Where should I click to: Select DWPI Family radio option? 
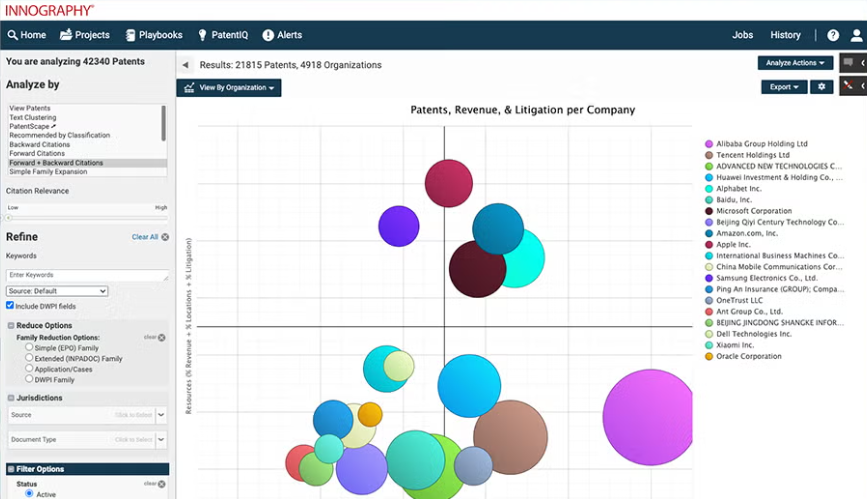pyautogui.click(x=29, y=378)
